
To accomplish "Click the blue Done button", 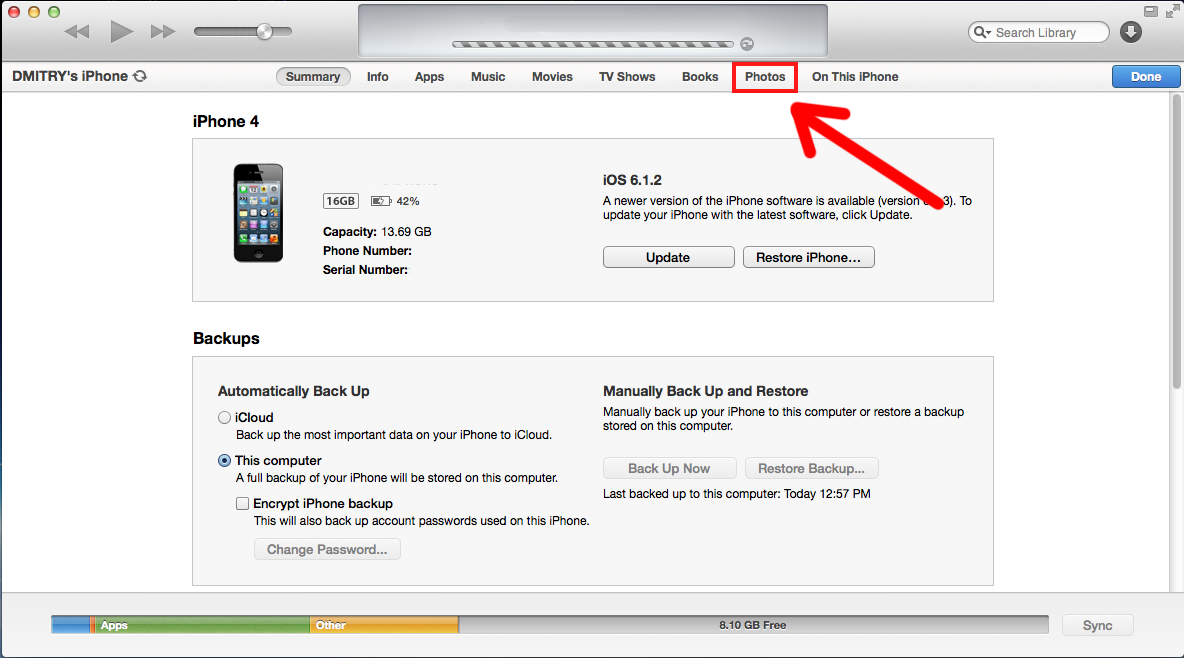I will [1145, 77].
